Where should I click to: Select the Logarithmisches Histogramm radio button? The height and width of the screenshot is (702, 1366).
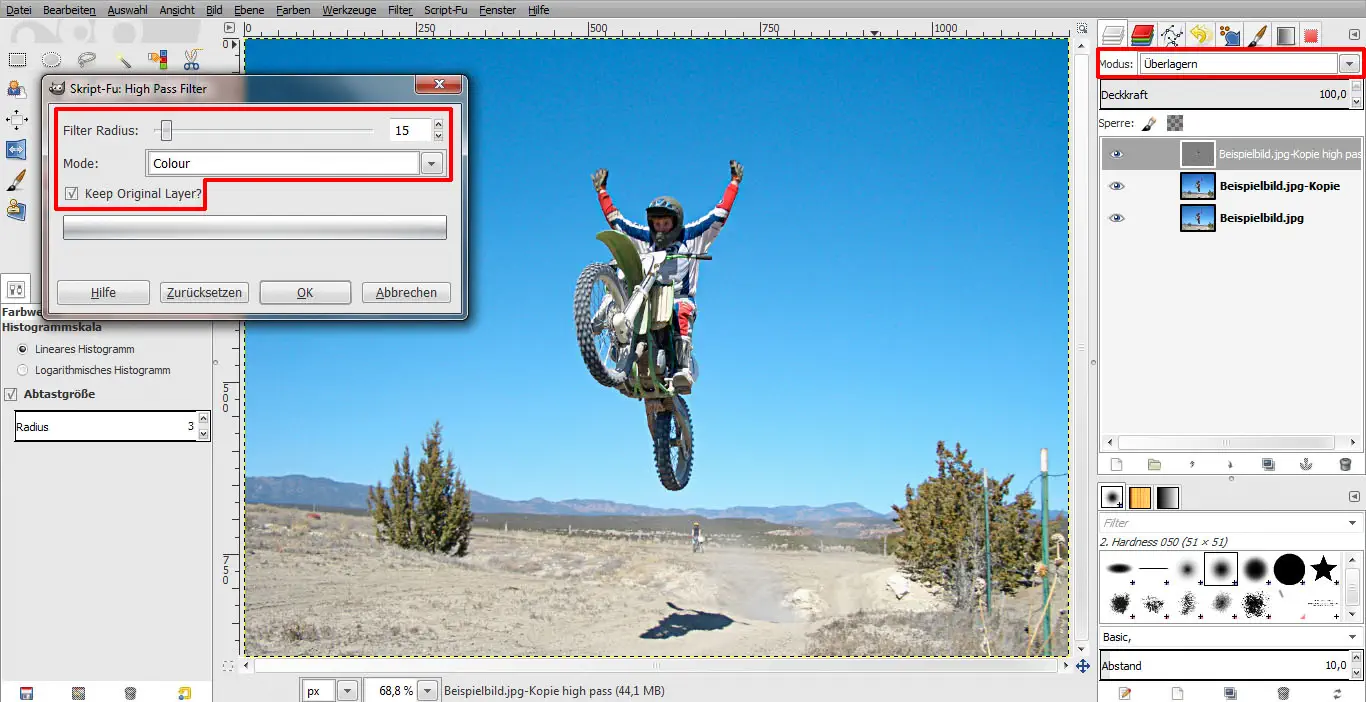(x=23, y=370)
